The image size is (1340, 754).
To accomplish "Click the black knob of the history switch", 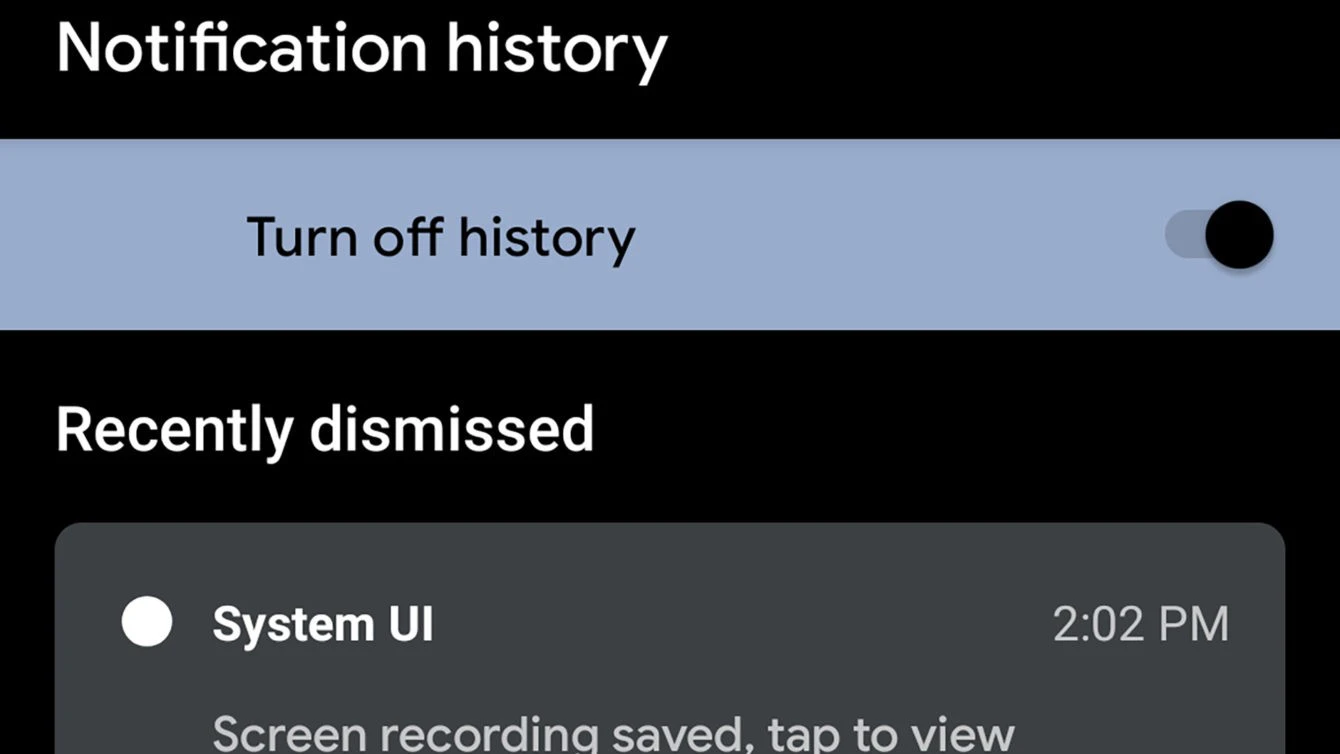I will tap(1239, 236).
